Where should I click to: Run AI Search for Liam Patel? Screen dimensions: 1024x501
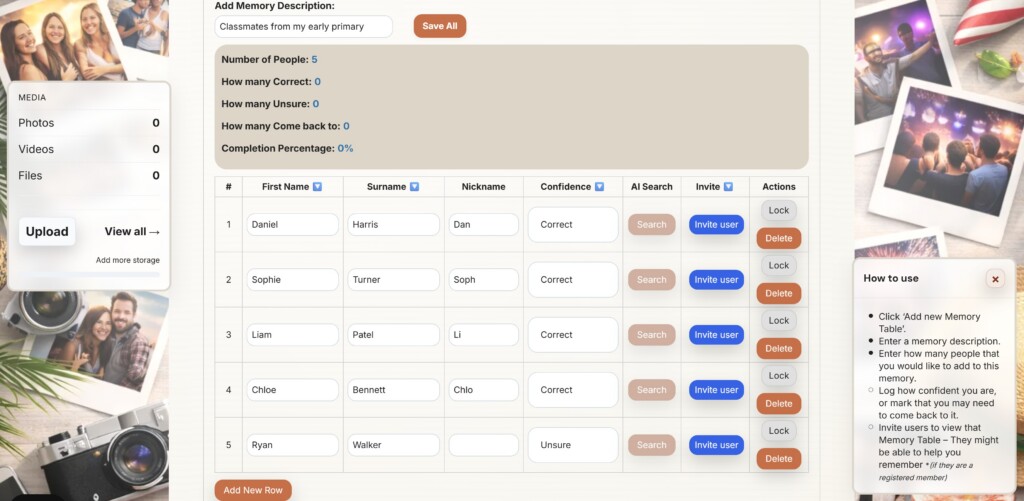pyautogui.click(x=652, y=335)
